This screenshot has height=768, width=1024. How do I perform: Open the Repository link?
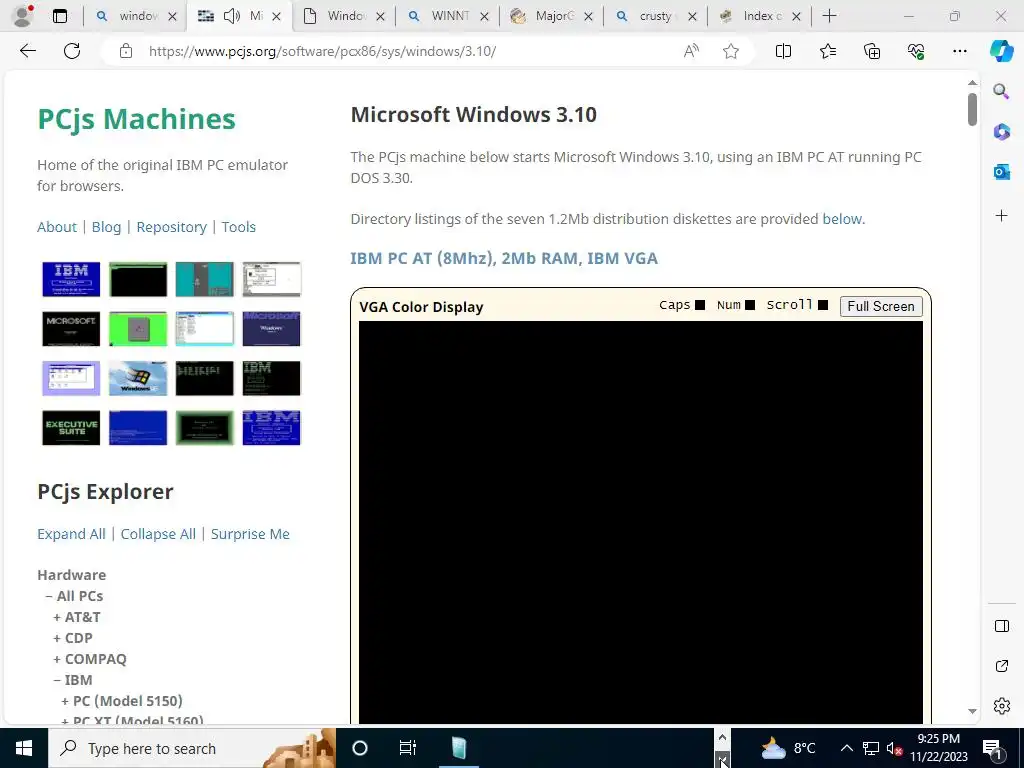coord(171,227)
